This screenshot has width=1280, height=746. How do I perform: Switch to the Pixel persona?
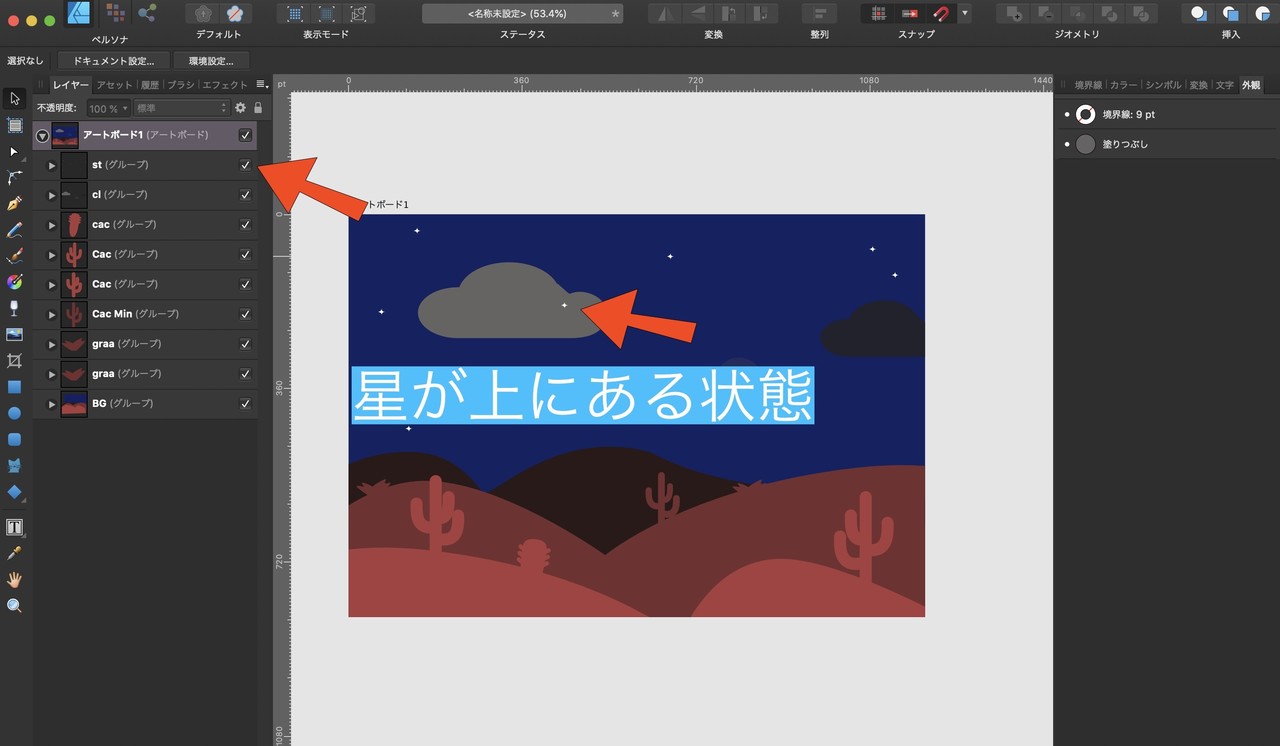click(115, 13)
